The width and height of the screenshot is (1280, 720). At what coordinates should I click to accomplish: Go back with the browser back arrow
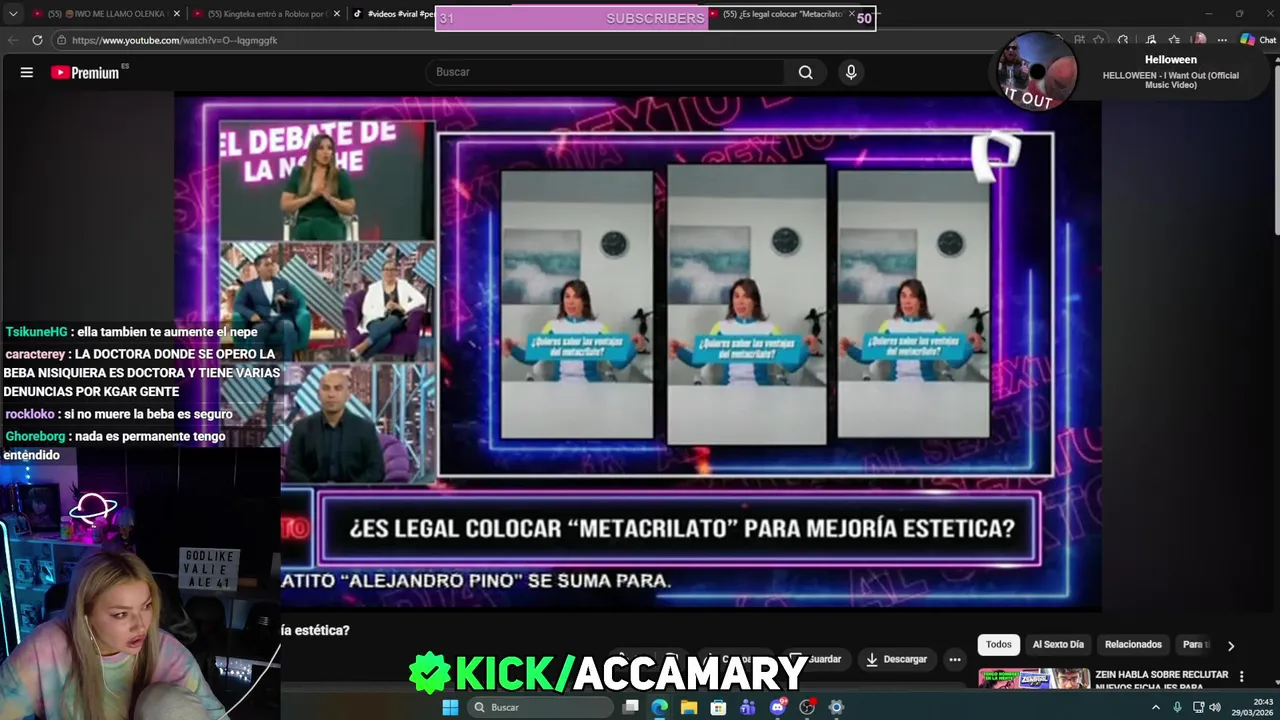[x=13, y=40]
